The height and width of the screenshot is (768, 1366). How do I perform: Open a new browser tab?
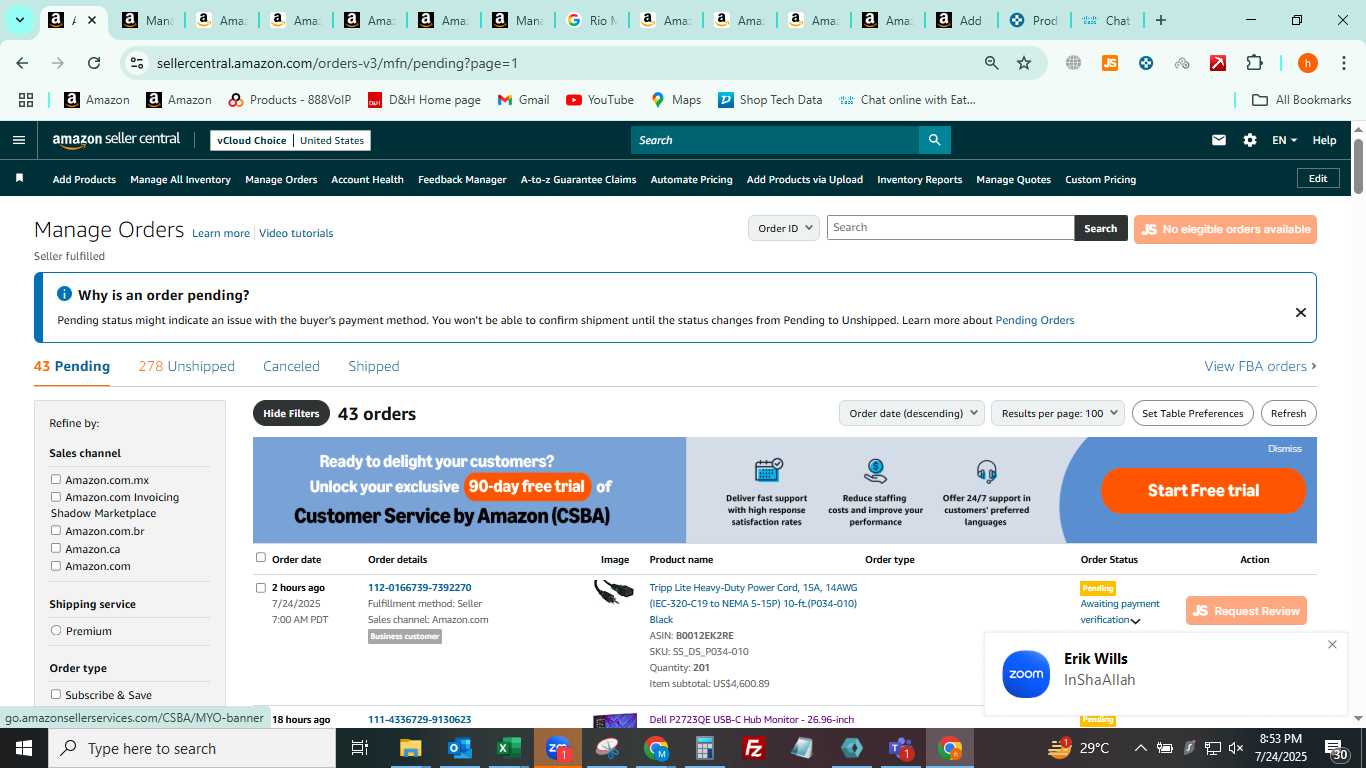pyautogui.click(x=1160, y=20)
